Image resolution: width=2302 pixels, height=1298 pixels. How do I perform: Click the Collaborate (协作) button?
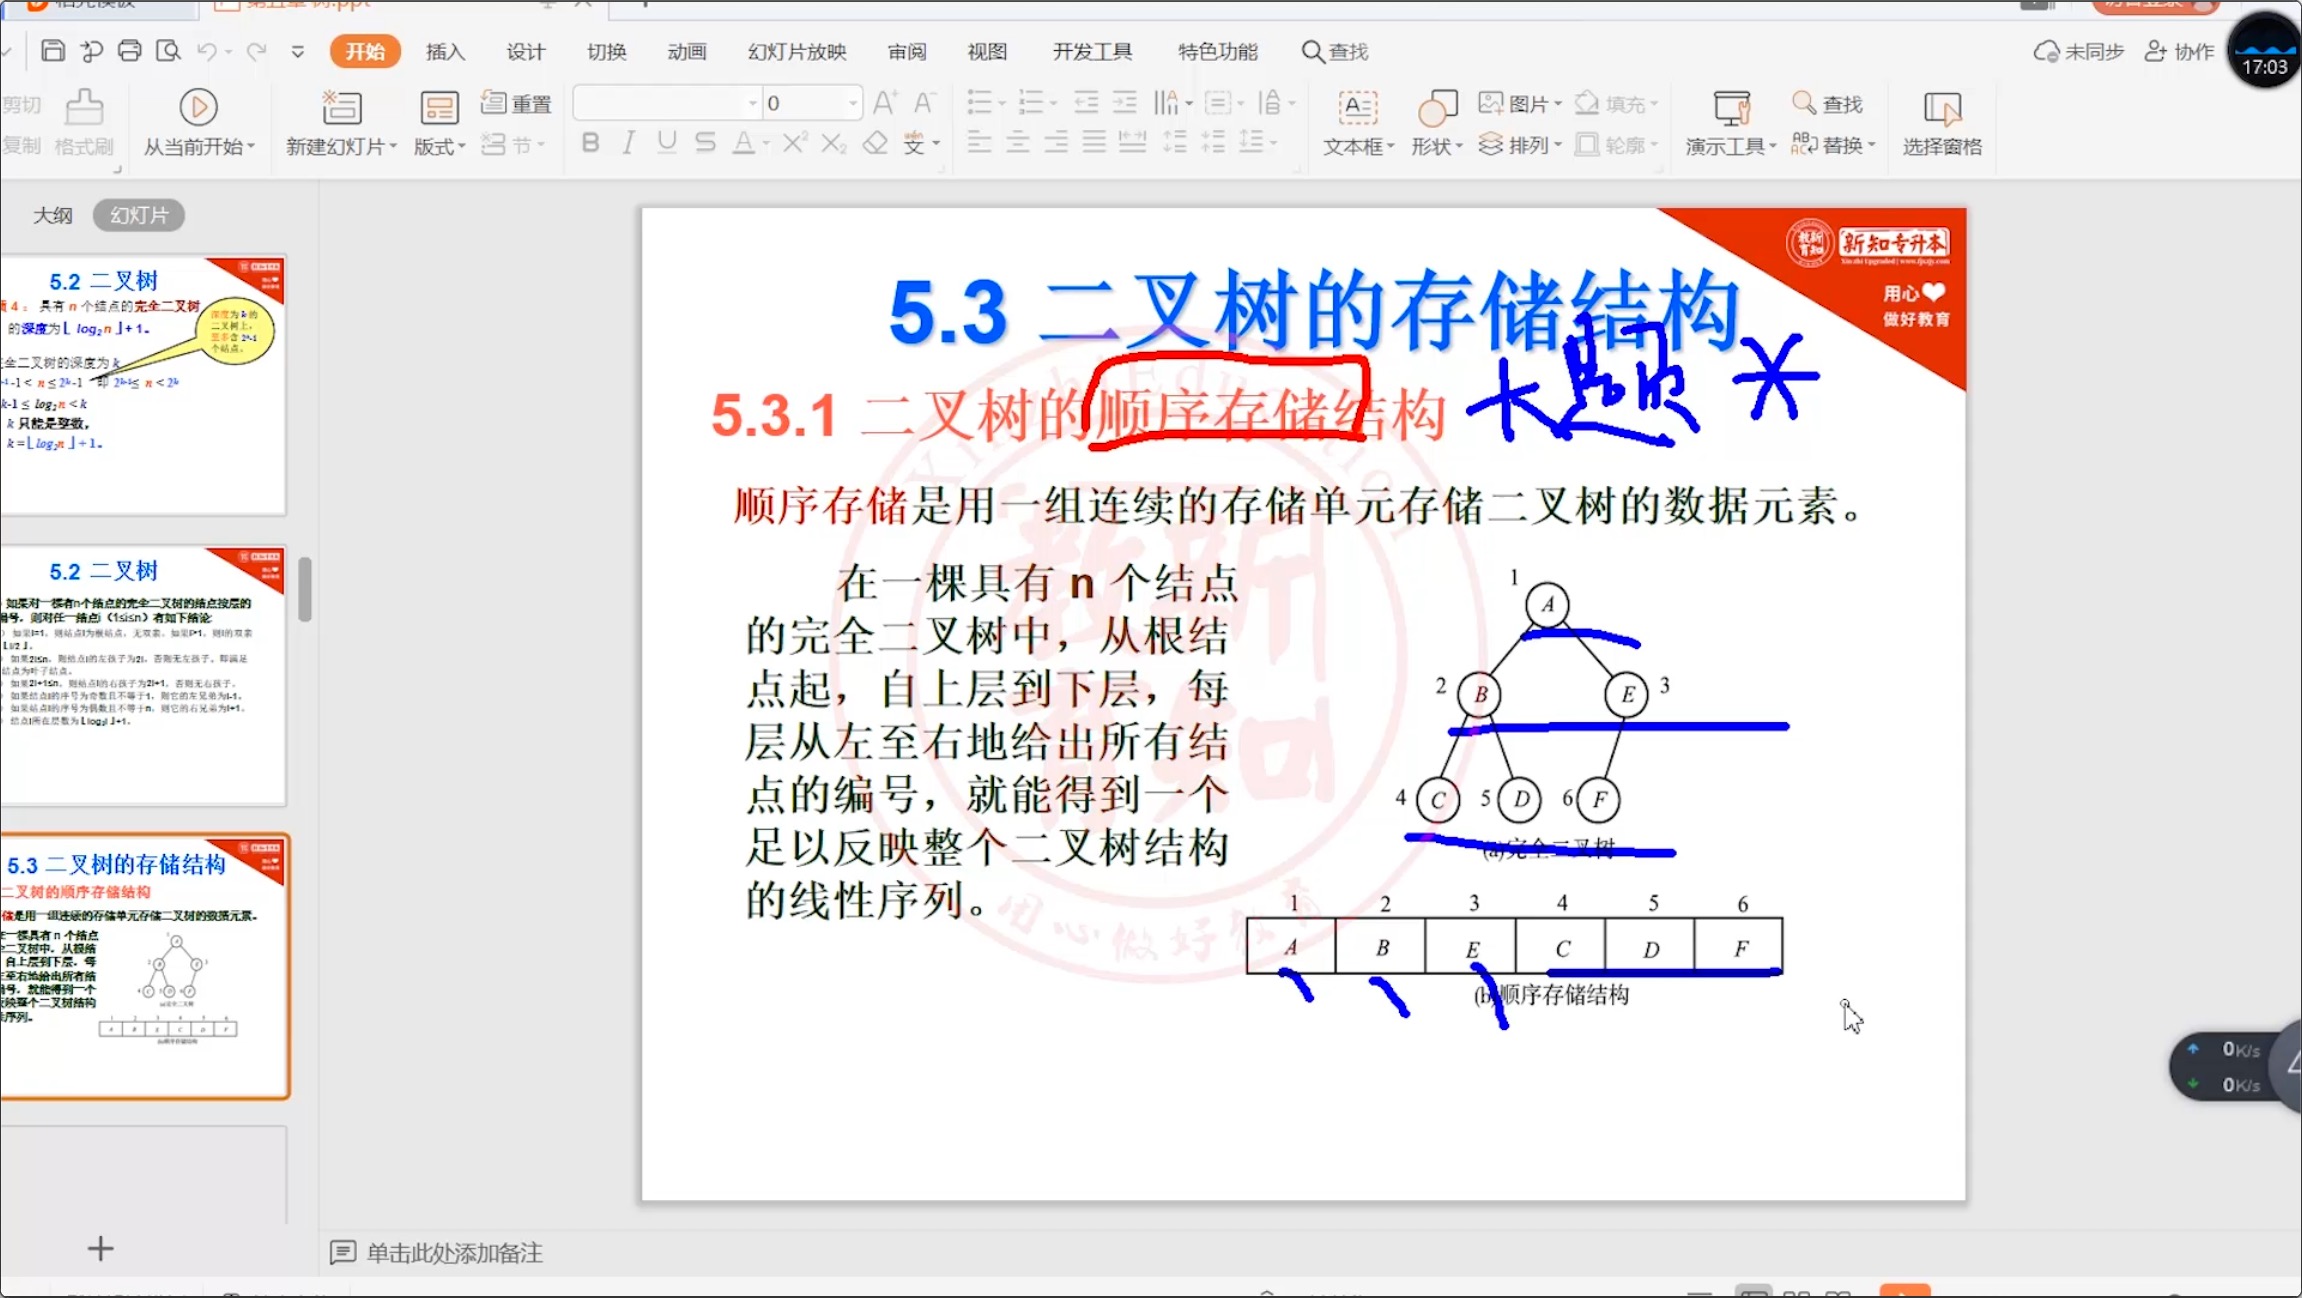click(2180, 52)
